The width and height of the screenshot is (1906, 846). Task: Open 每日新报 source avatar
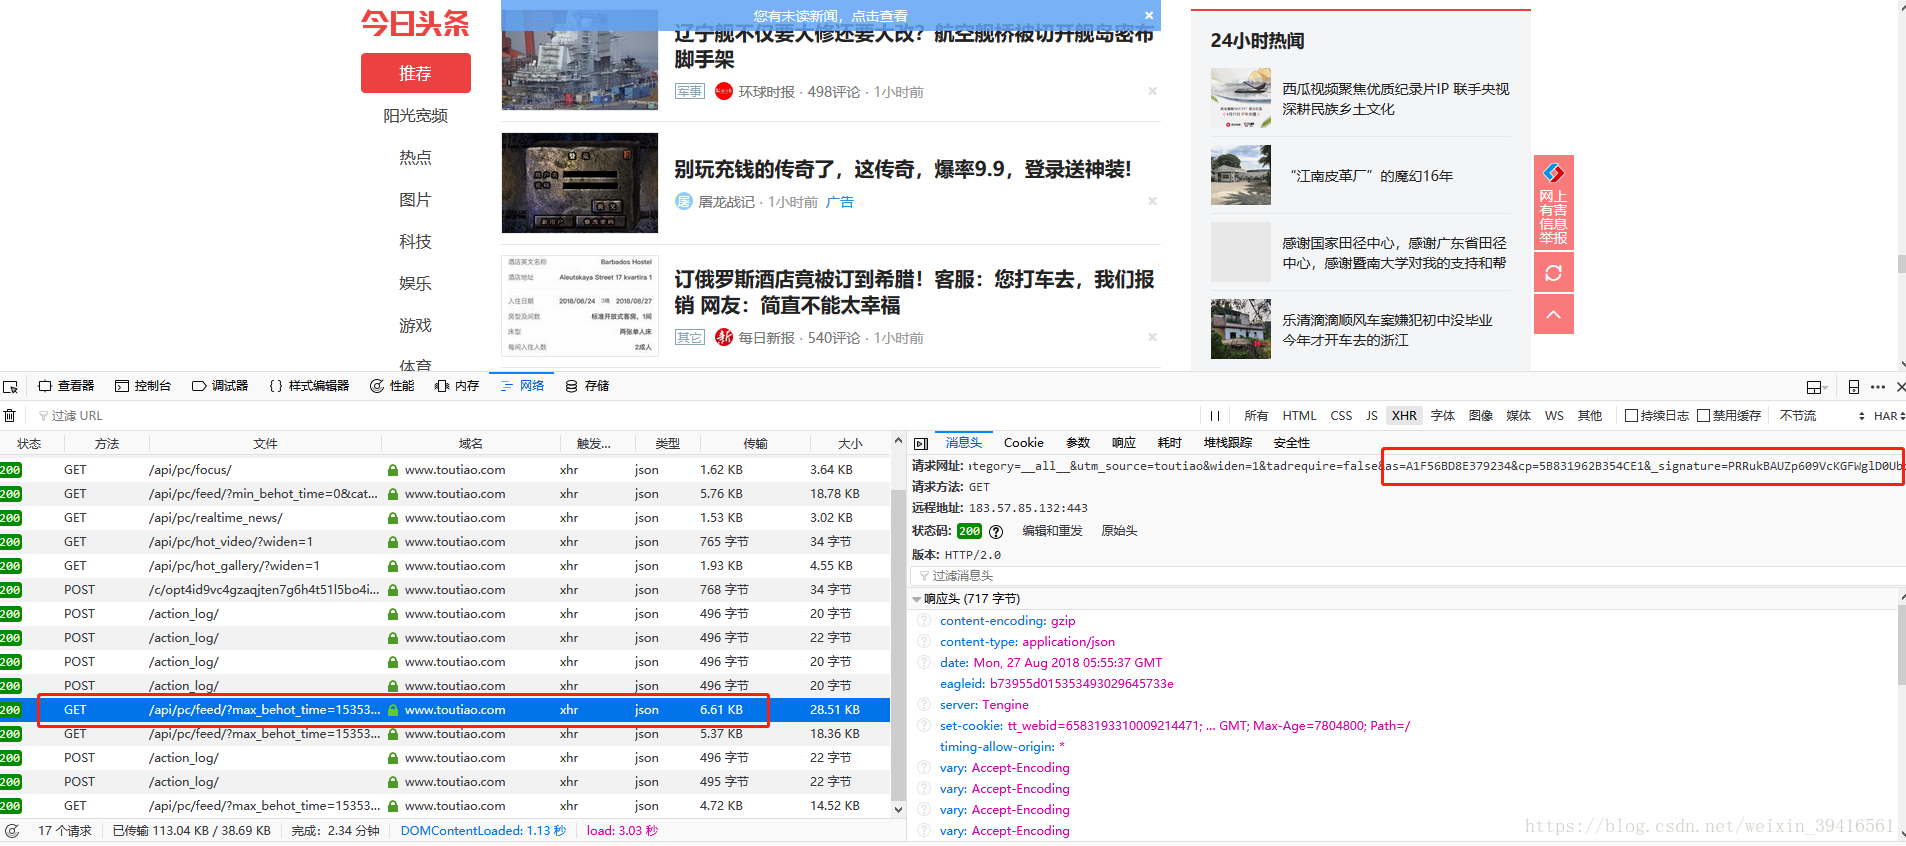724,337
